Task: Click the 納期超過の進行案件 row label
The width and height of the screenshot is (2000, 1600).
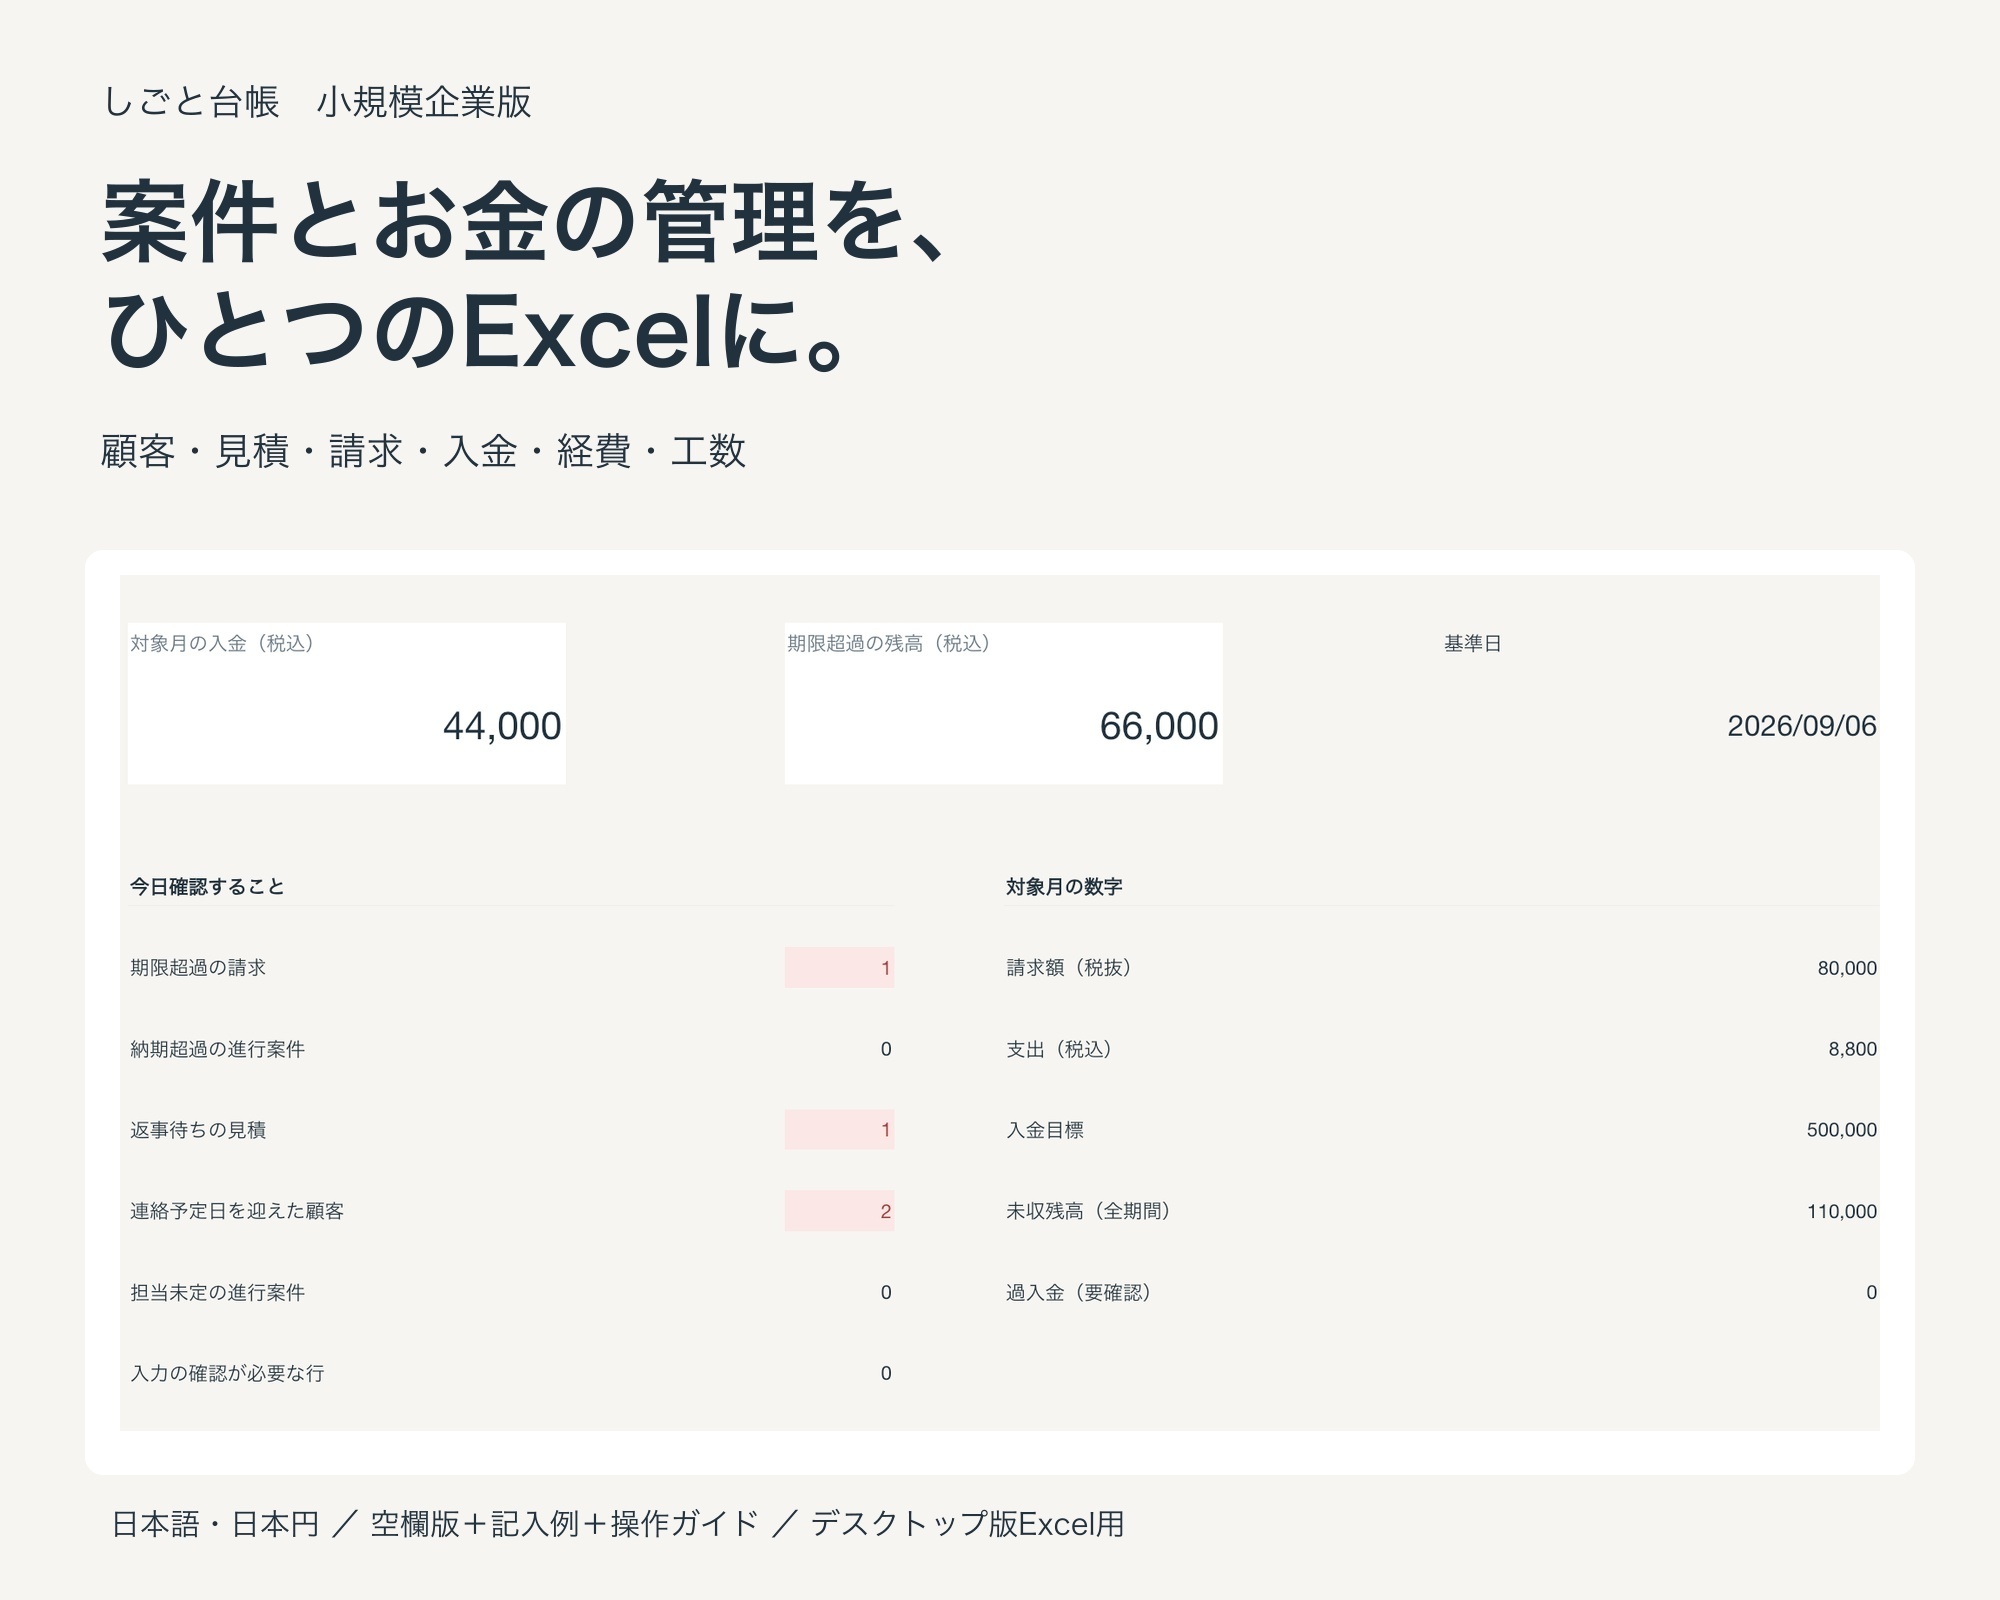Action: pos(217,1049)
